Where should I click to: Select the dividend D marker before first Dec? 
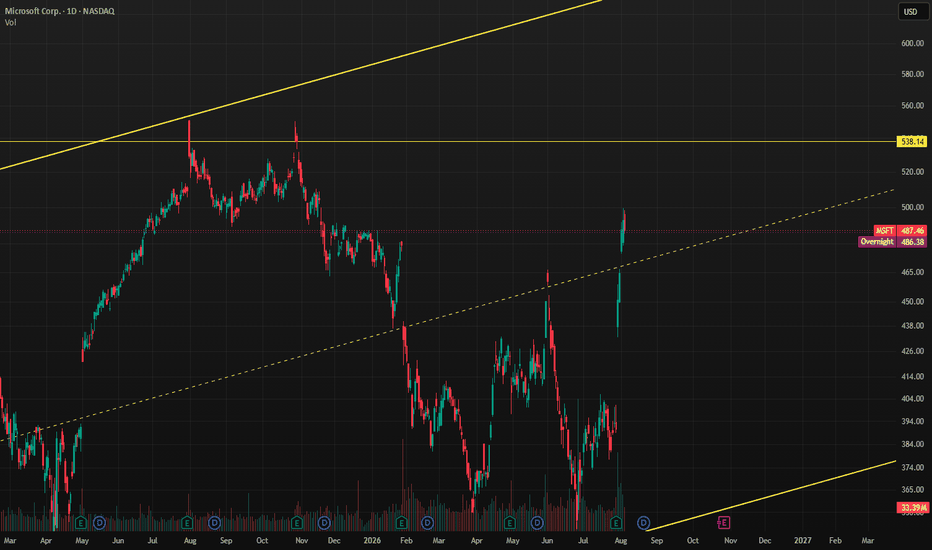tap(324, 523)
